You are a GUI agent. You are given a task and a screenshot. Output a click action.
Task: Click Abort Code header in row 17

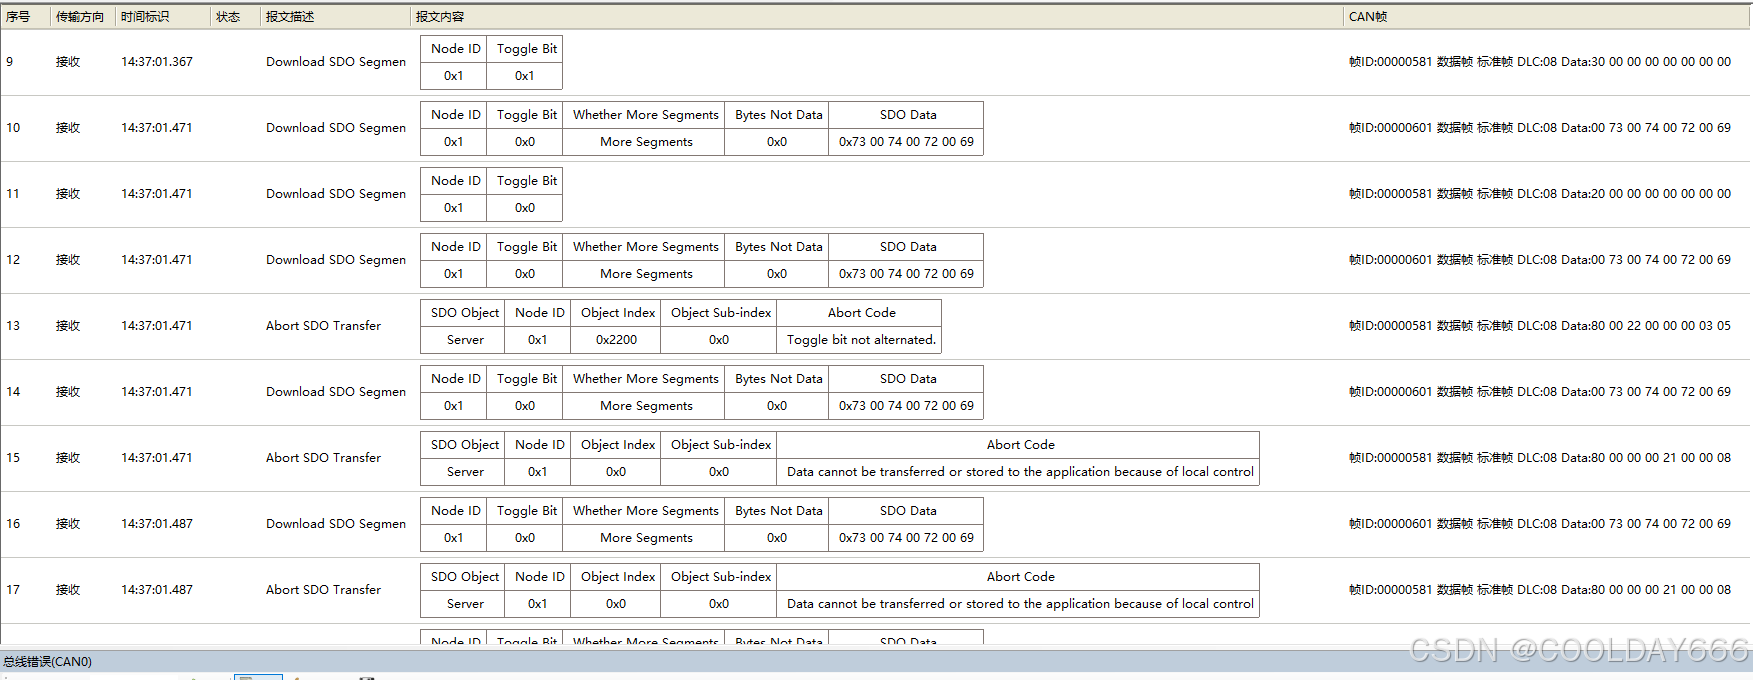[x=1020, y=577]
